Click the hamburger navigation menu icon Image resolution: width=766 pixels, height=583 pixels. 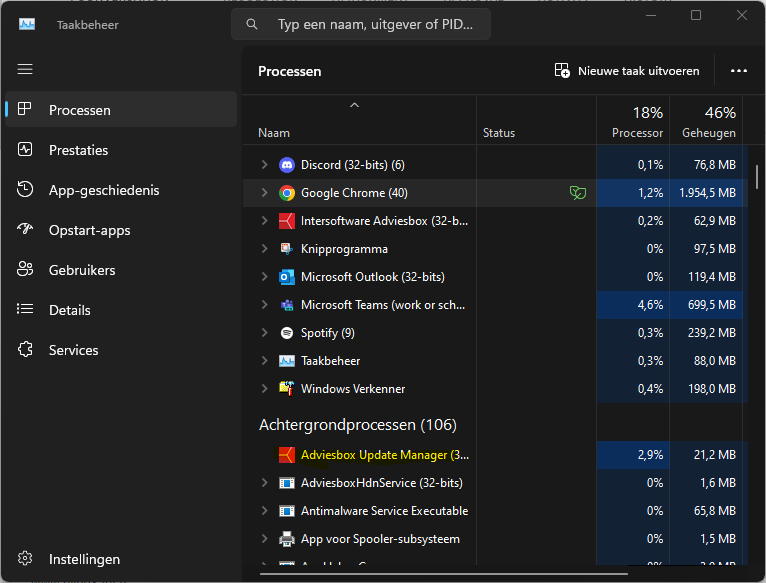coord(25,69)
